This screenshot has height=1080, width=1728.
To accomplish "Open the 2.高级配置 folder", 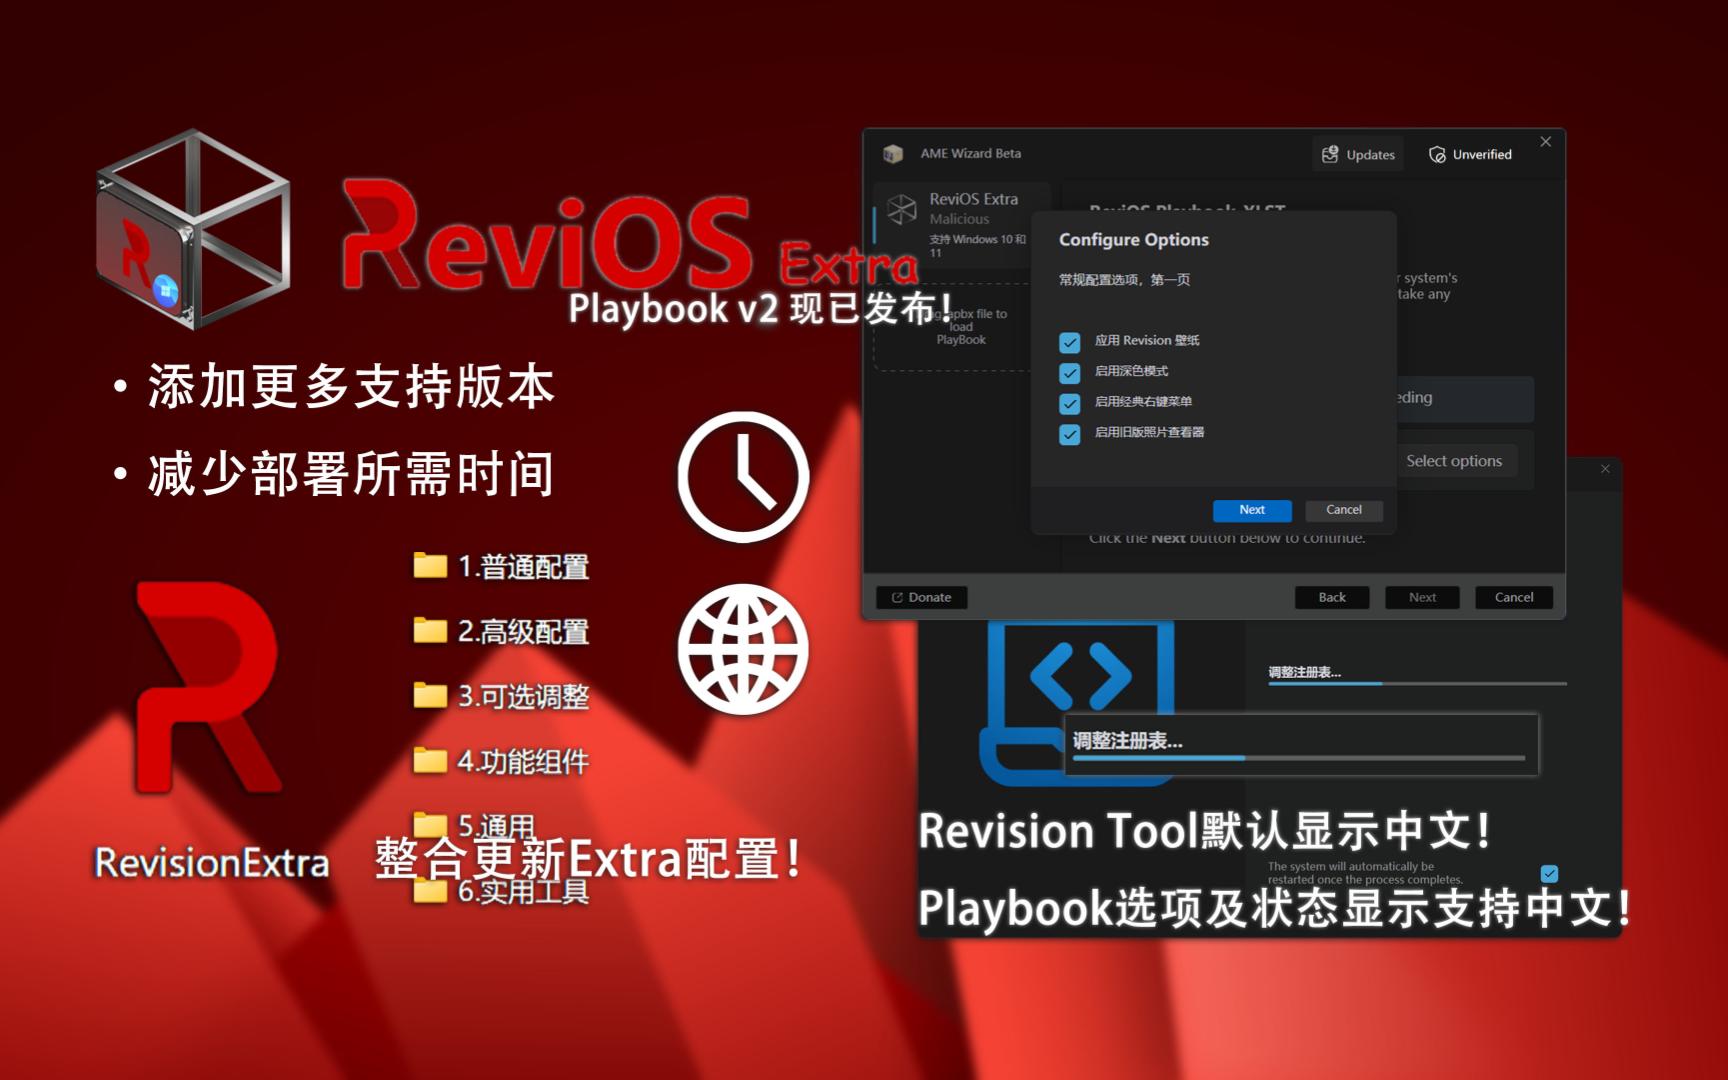I will [x=501, y=631].
